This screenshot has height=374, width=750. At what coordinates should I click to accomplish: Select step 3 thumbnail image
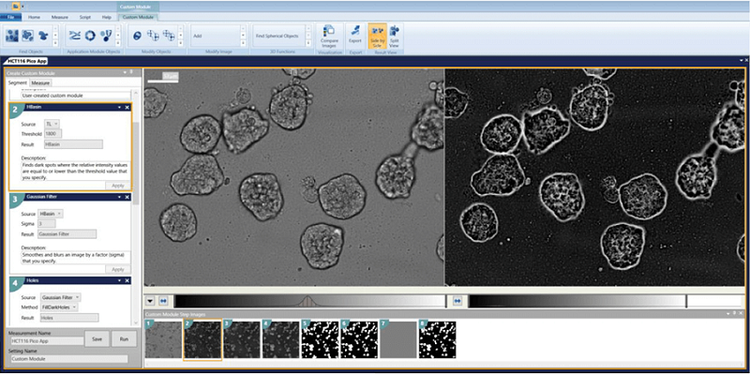(x=242, y=340)
